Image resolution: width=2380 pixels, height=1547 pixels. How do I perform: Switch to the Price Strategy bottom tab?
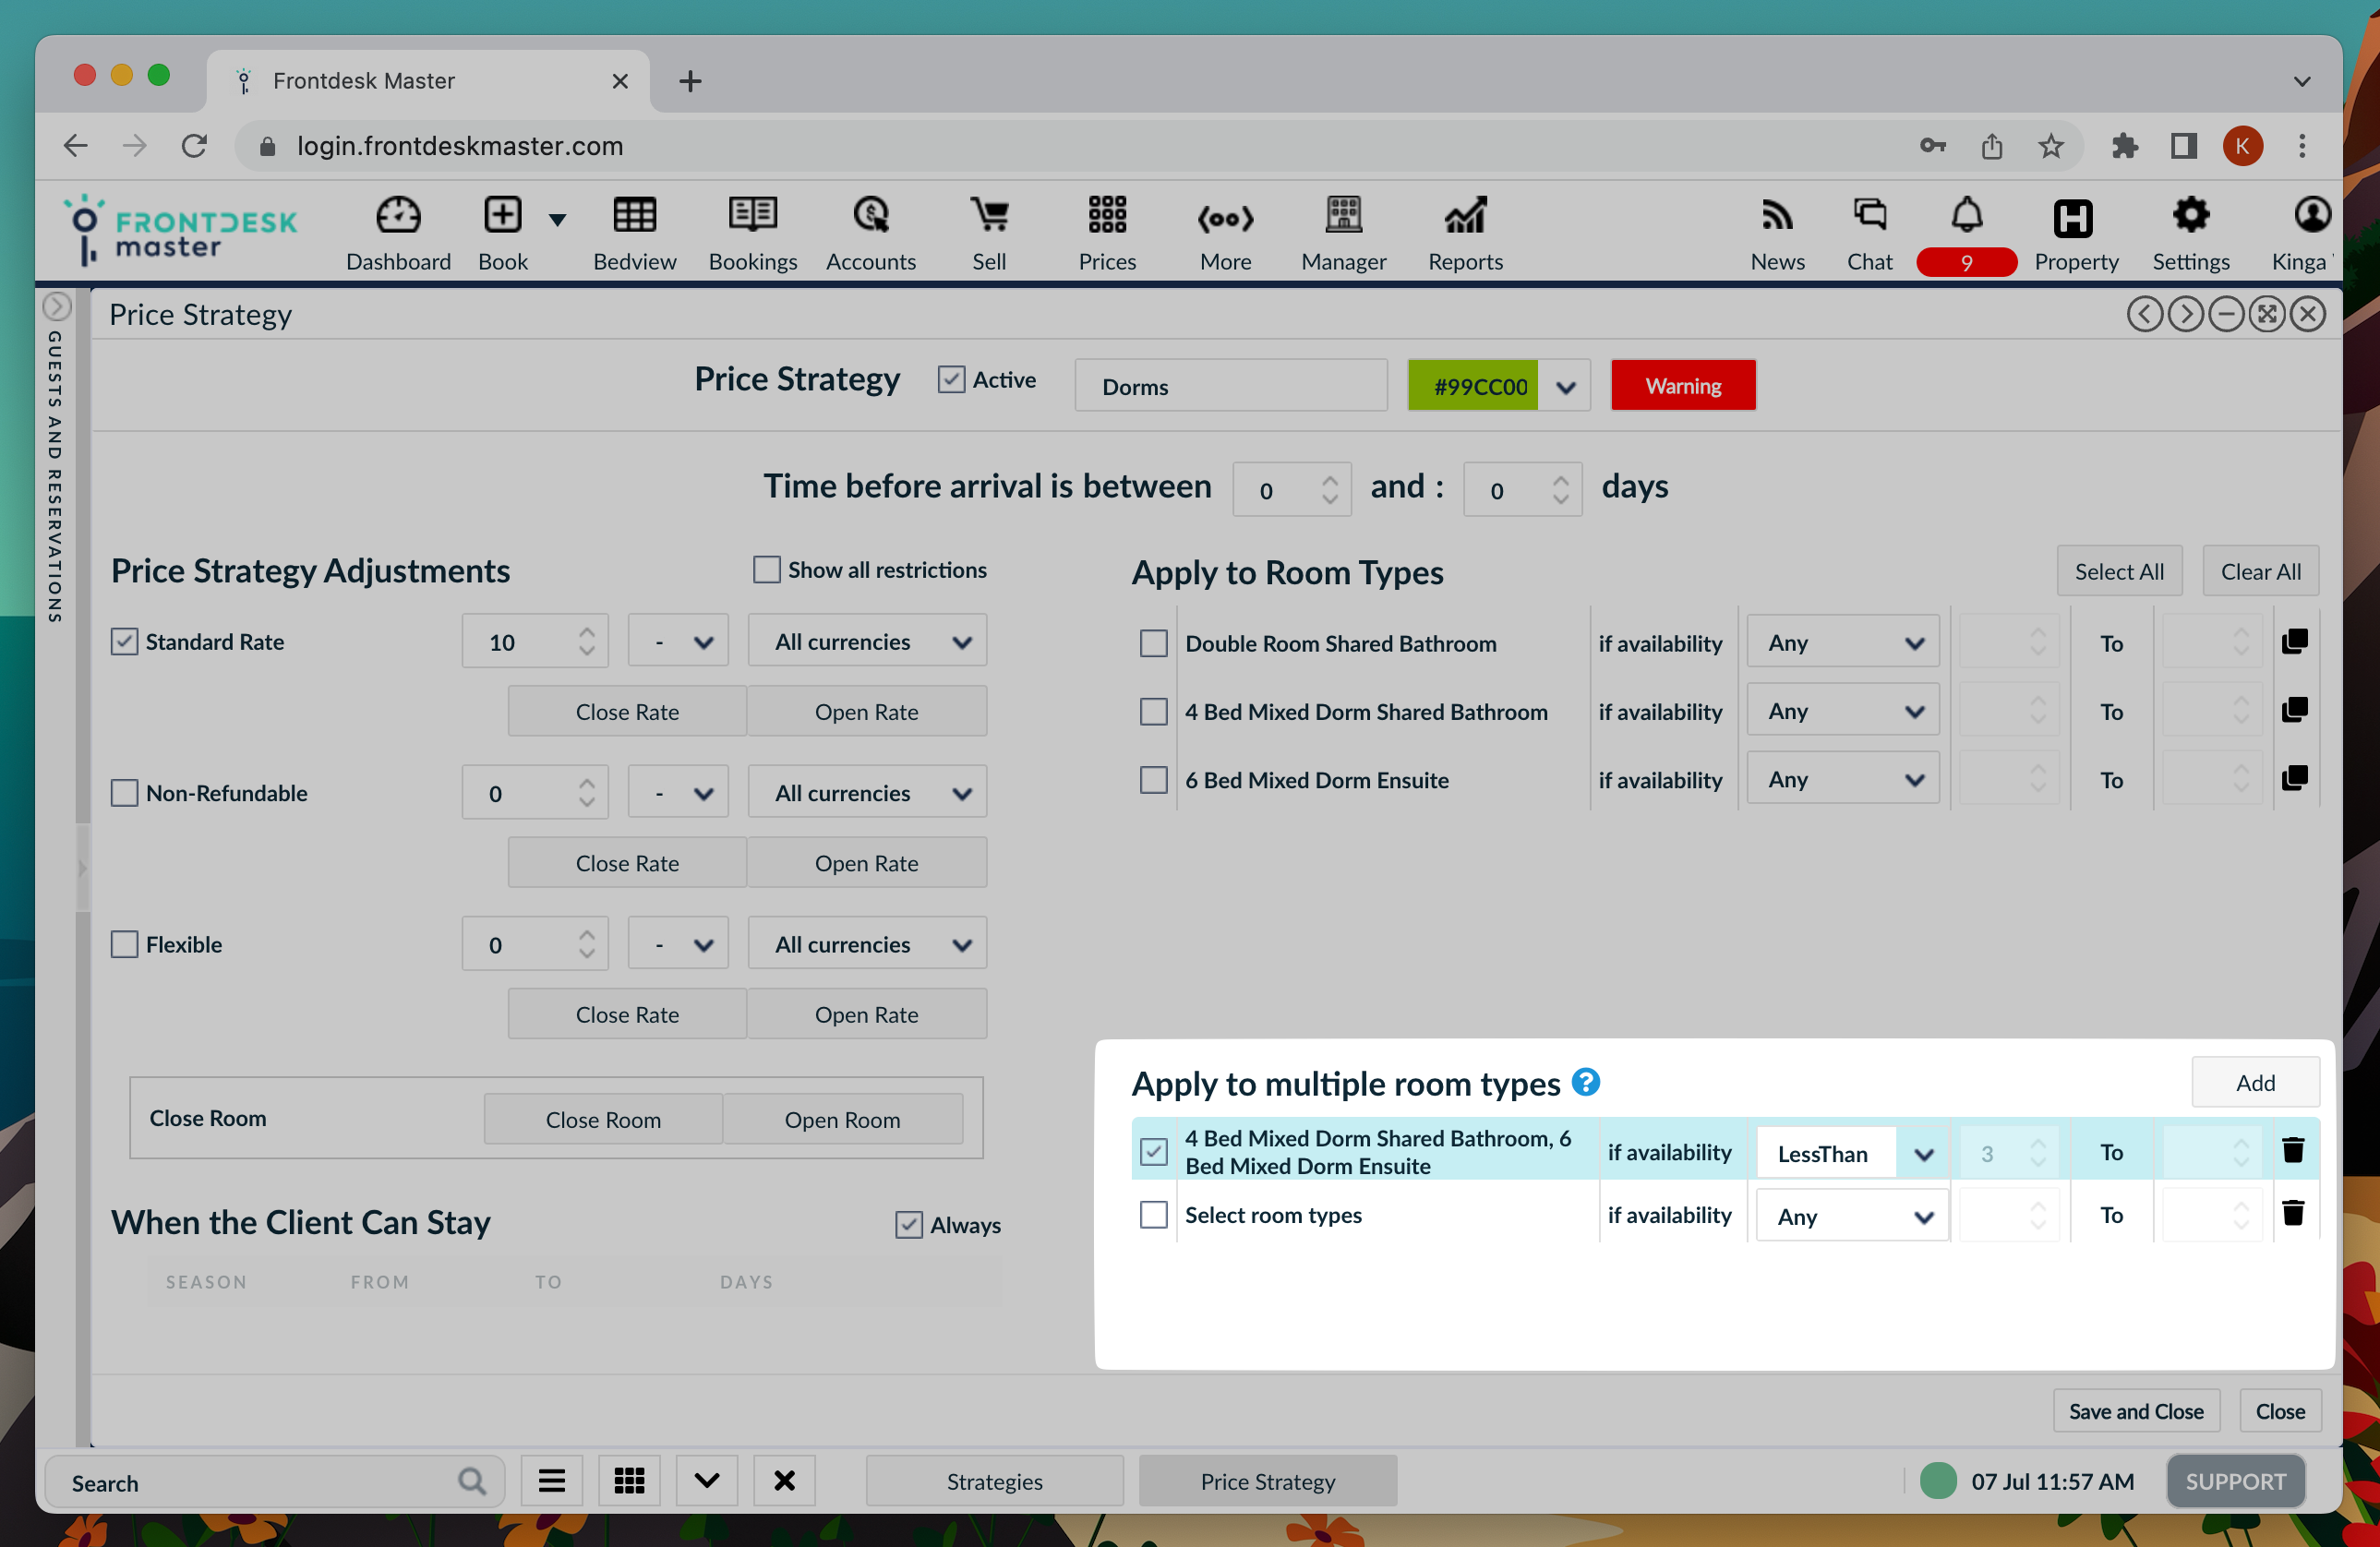(1267, 1481)
